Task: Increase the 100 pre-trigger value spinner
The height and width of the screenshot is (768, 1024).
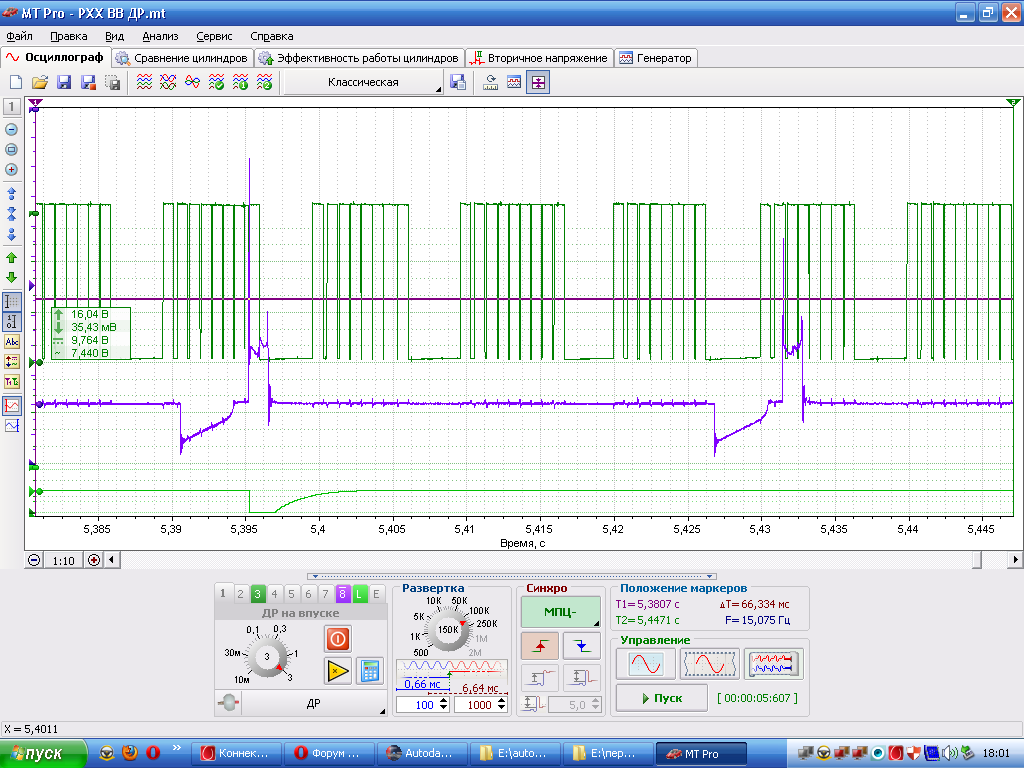Action: 444,701
